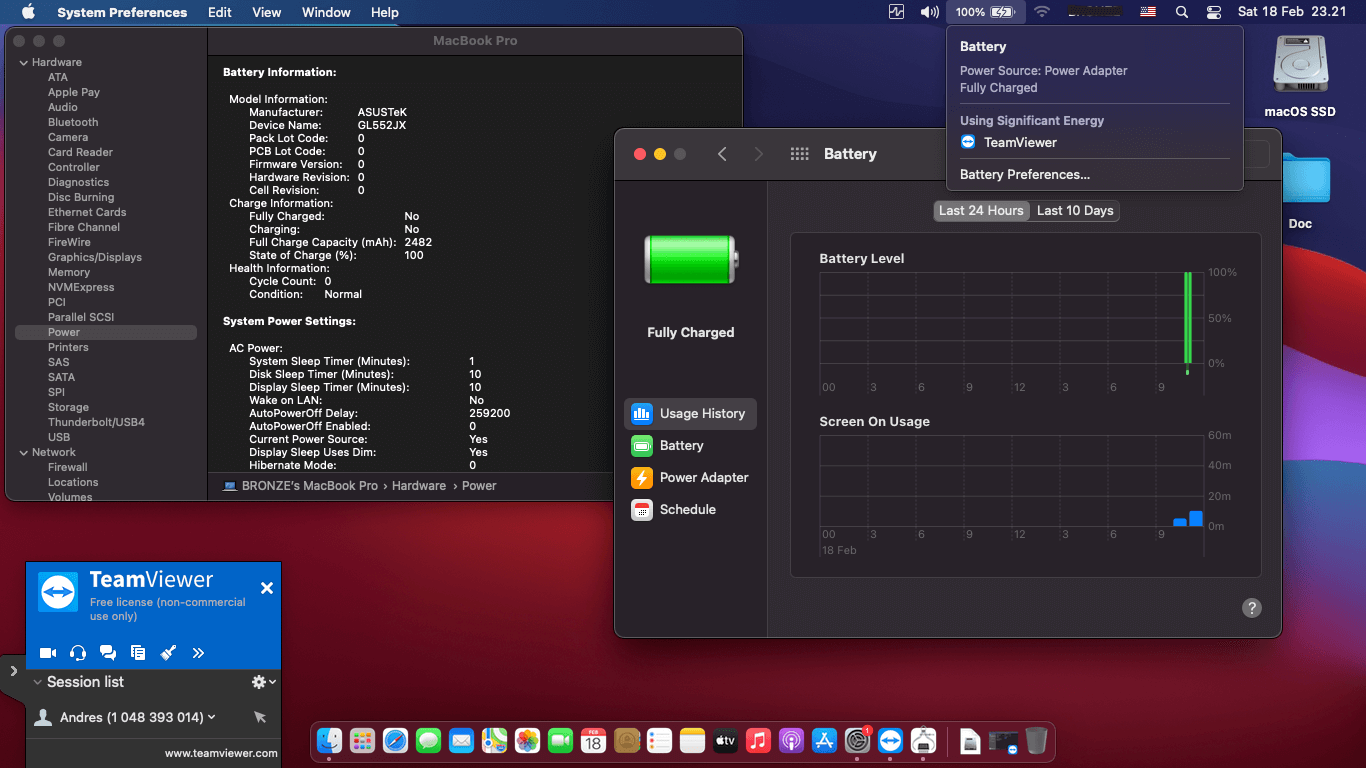The height and width of the screenshot is (768, 1366).
Task: Collapse the Hardware tree section
Action: tap(24, 62)
